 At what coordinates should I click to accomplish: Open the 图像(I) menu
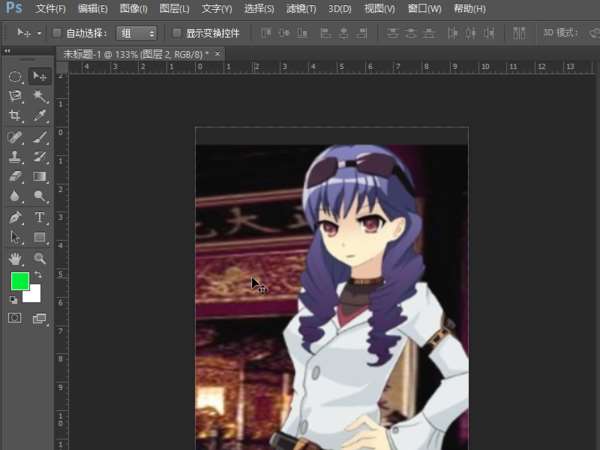point(134,8)
